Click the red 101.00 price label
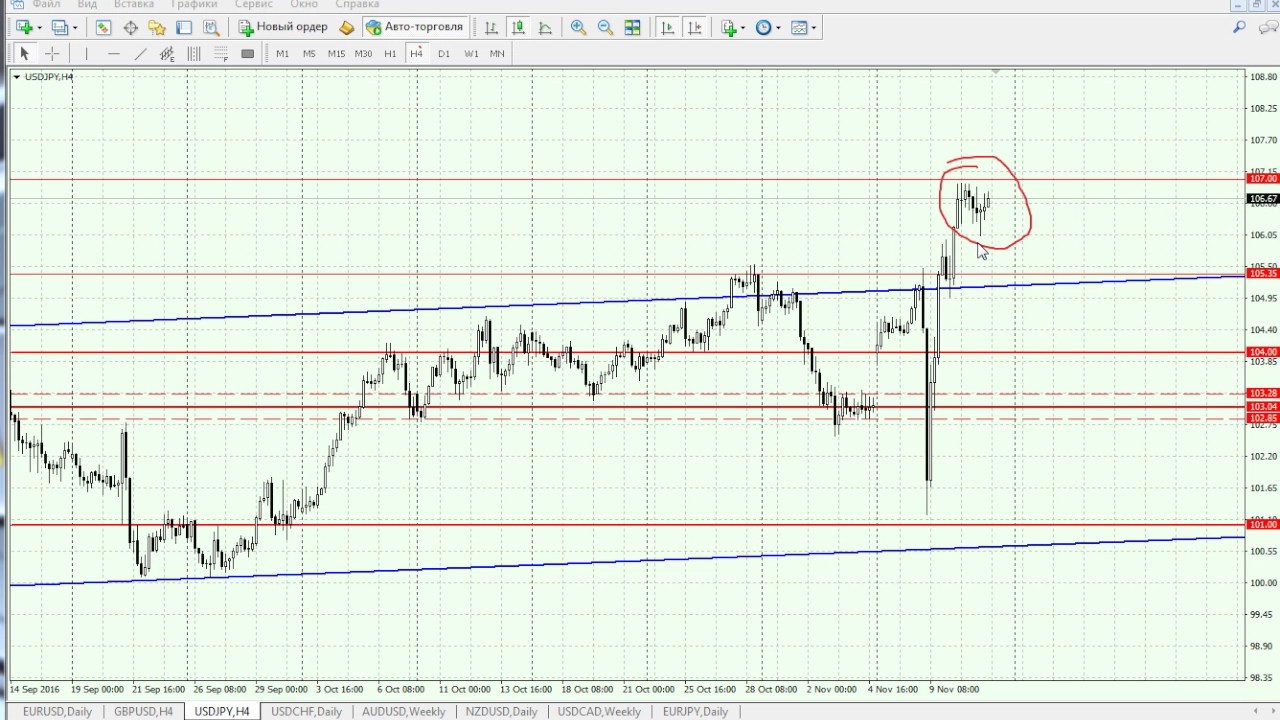Viewport: 1280px width, 720px height. (x=1263, y=525)
